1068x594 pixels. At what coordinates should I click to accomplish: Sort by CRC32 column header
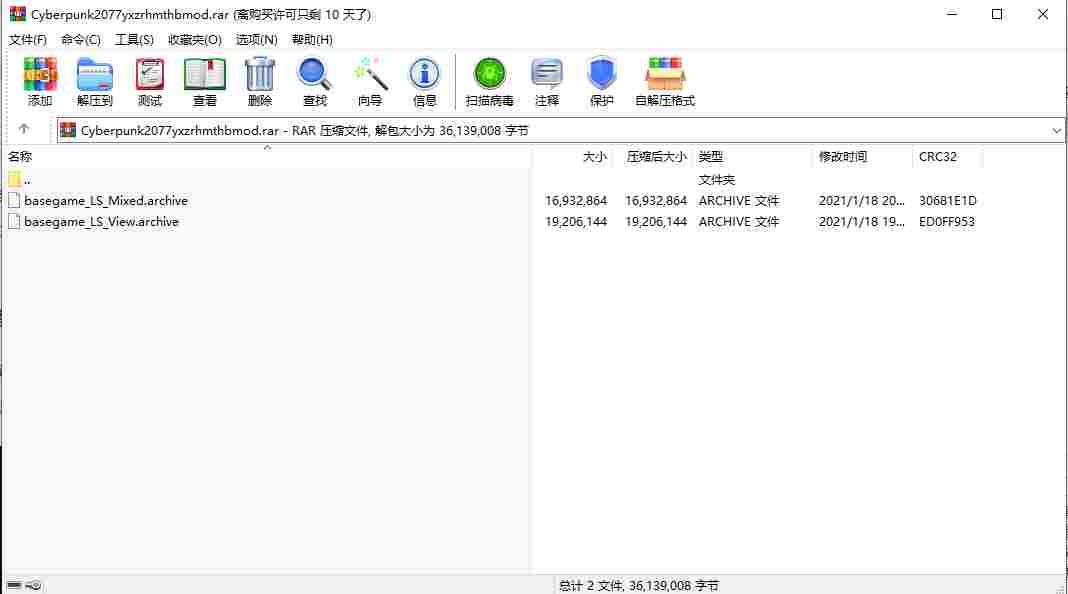coord(937,156)
